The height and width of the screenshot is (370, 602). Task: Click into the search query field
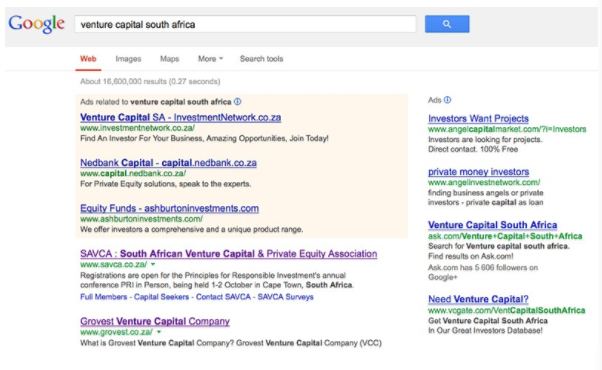[x=245, y=24]
